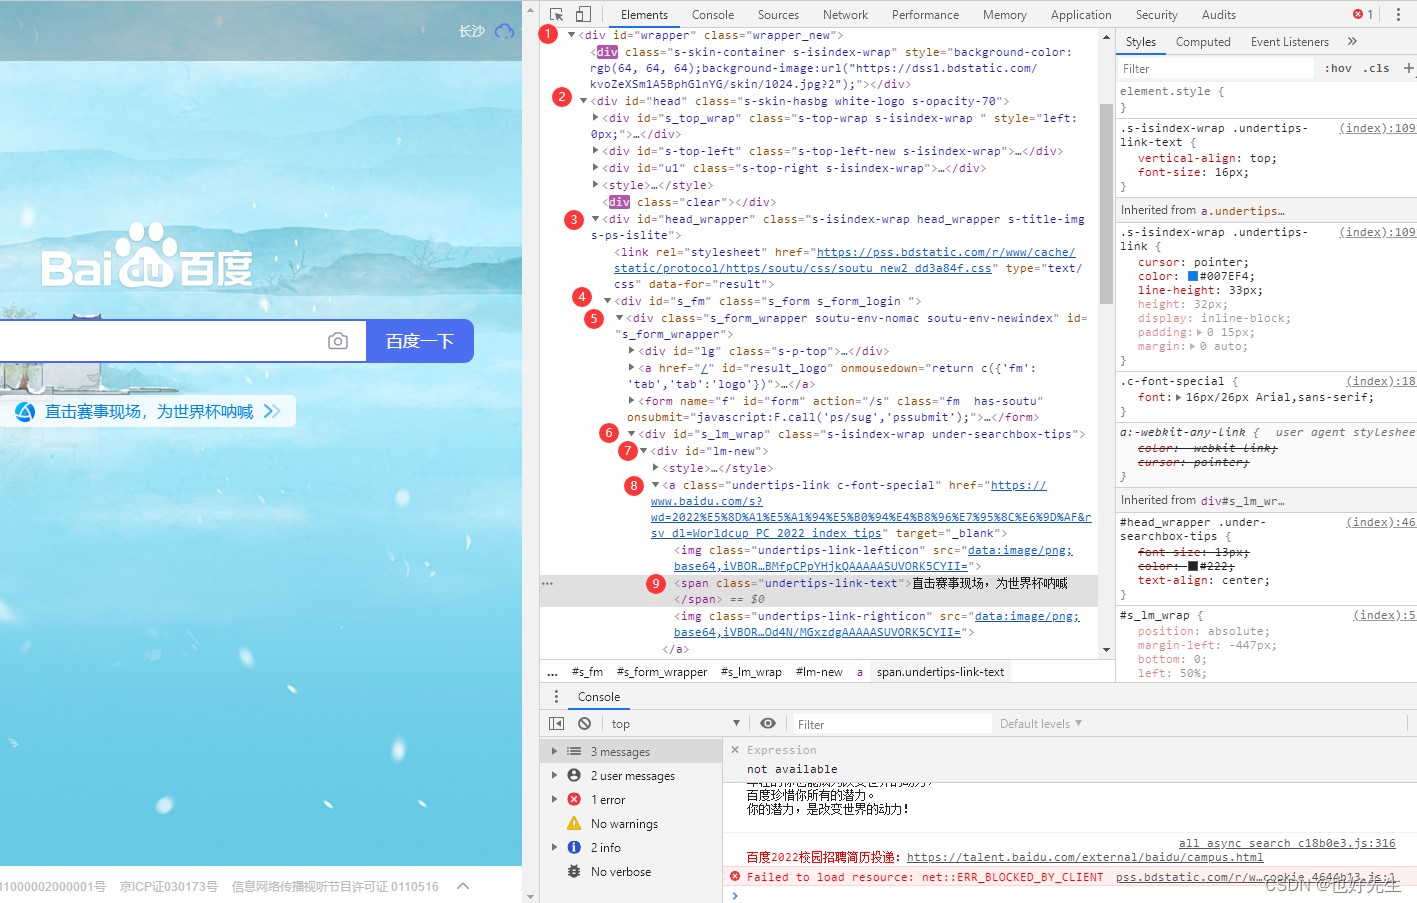Activate the inspect element picker icon
This screenshot has height=903, width=1417.
point(557,14)
